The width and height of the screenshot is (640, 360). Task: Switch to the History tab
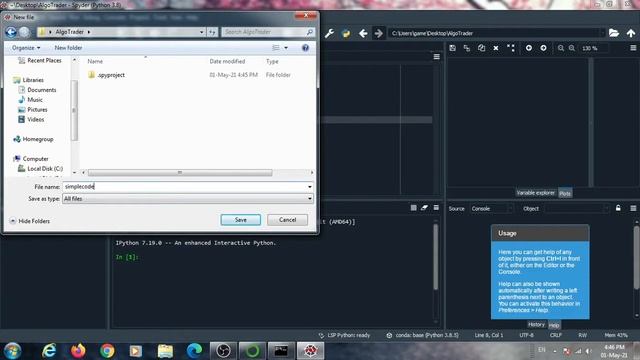[536, 324]
